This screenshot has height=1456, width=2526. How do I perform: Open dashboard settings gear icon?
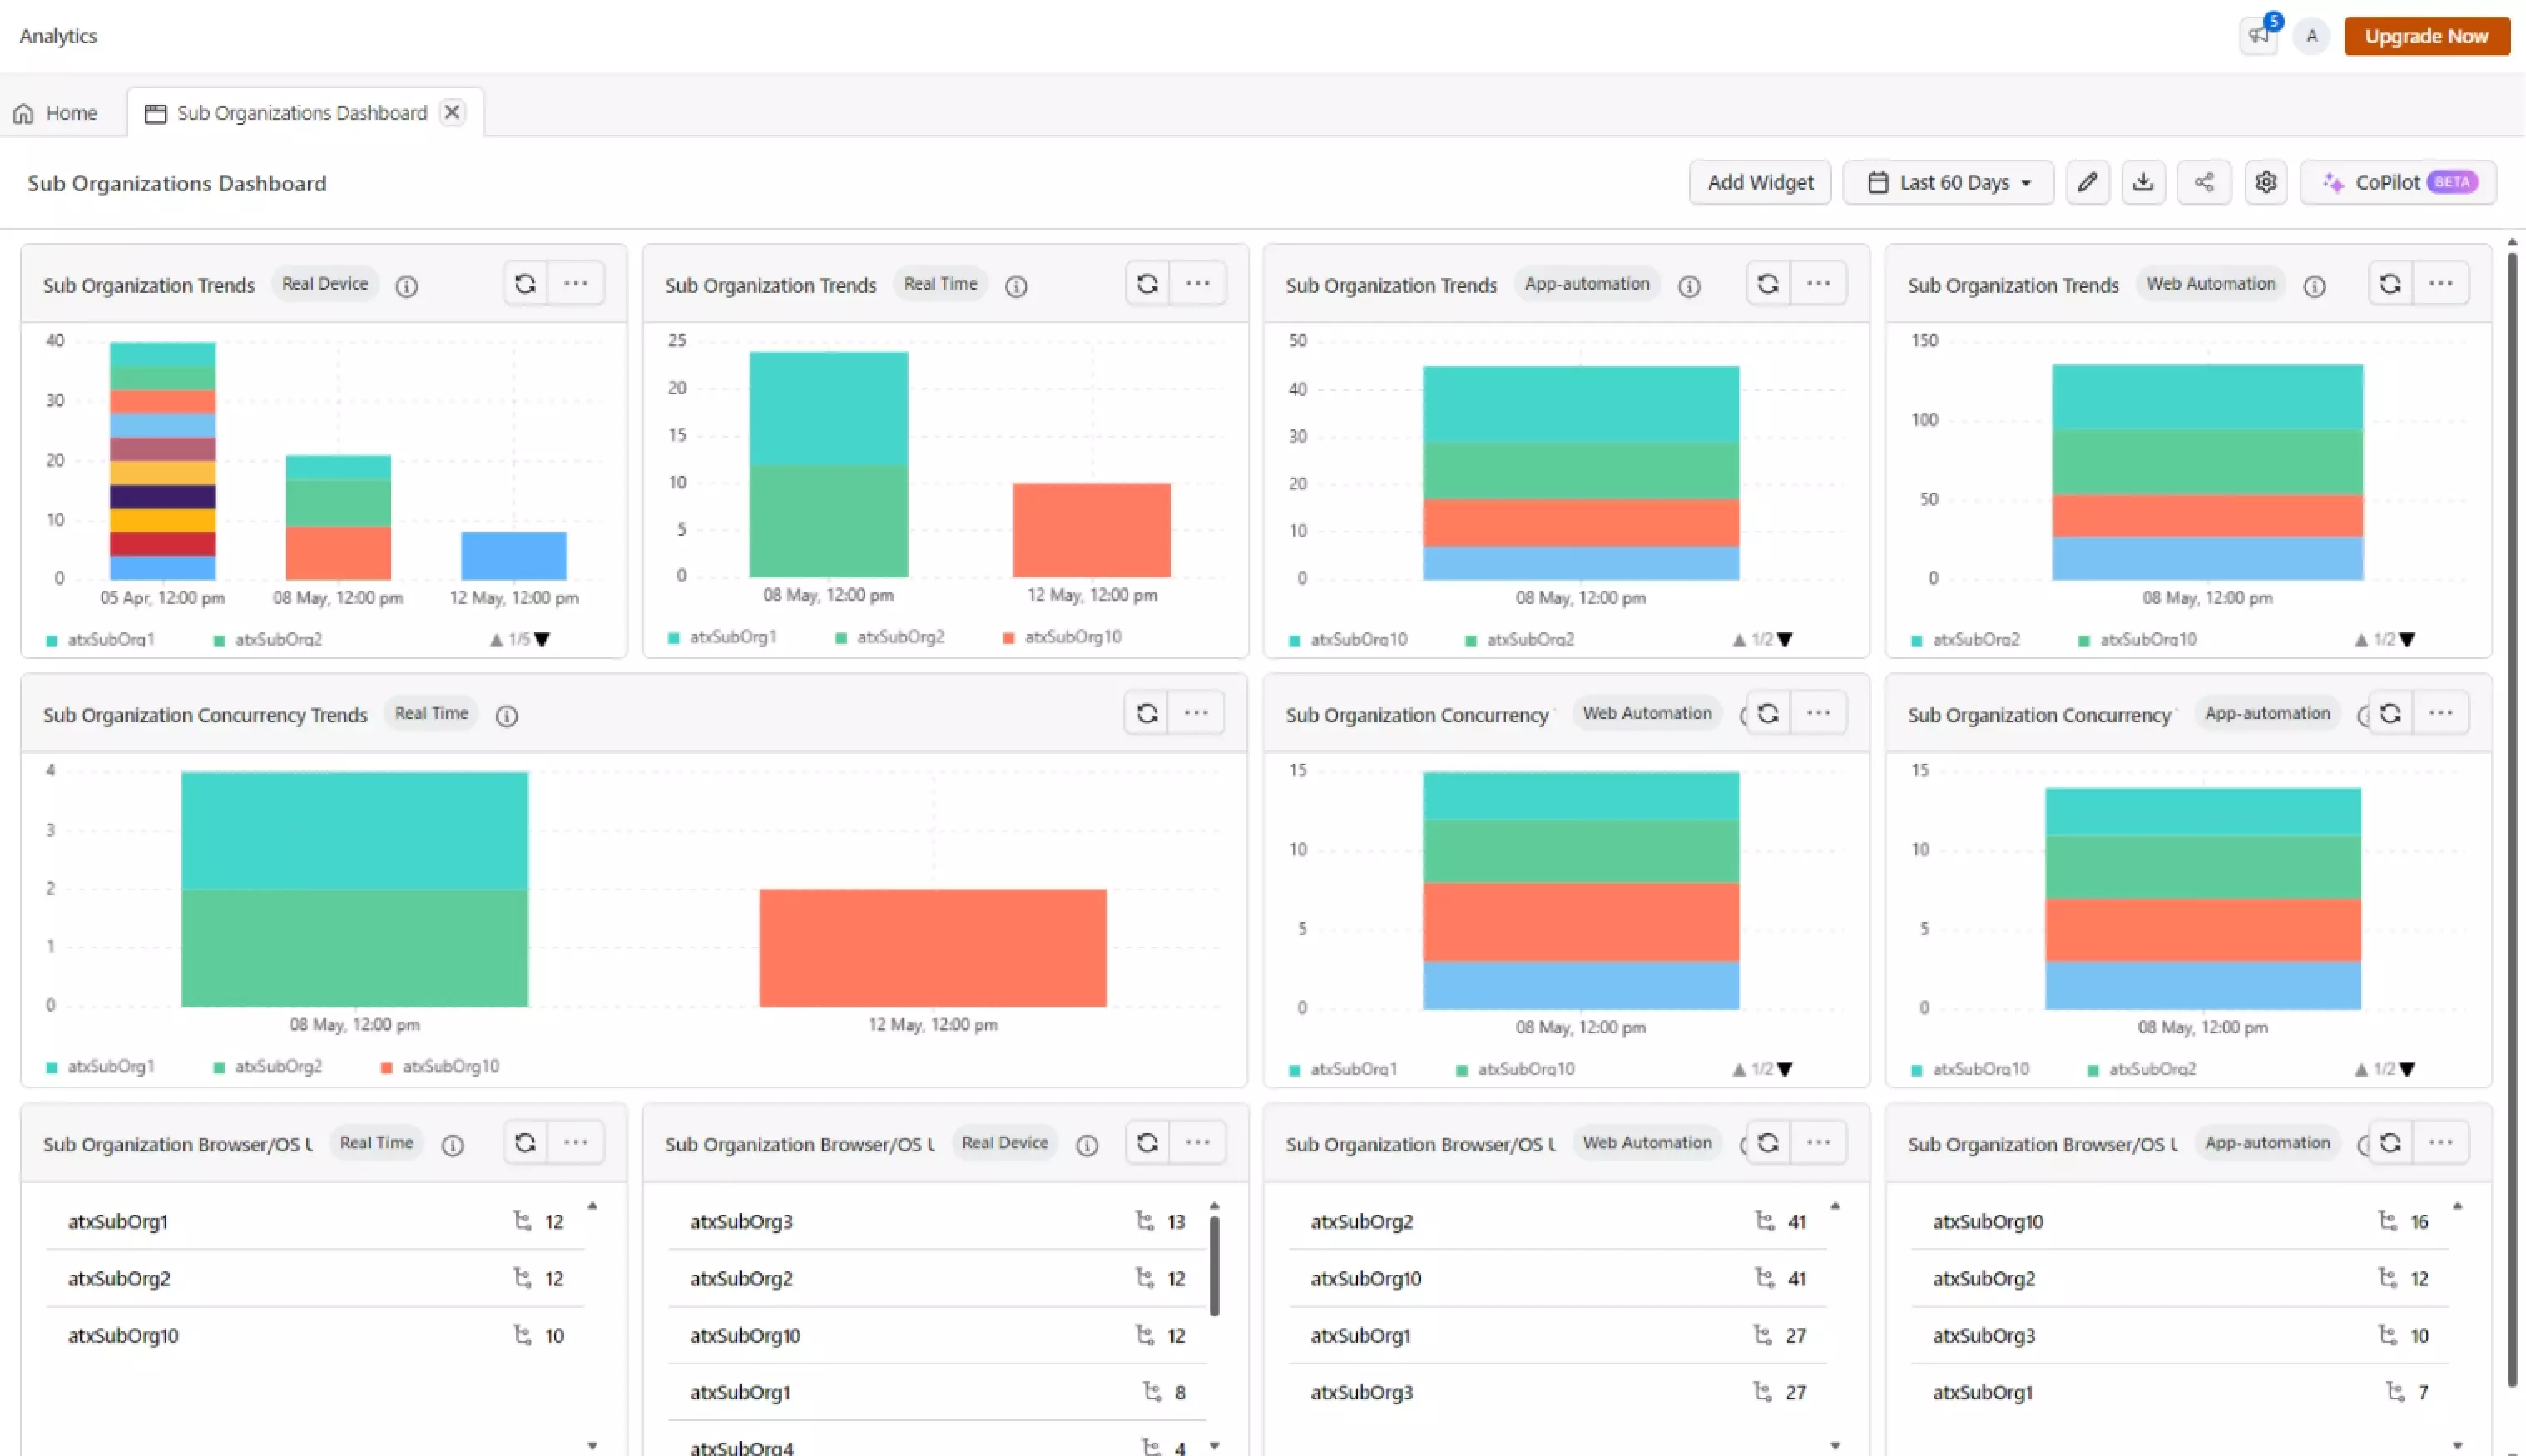pyautogui.click(x=2266, y=182)
